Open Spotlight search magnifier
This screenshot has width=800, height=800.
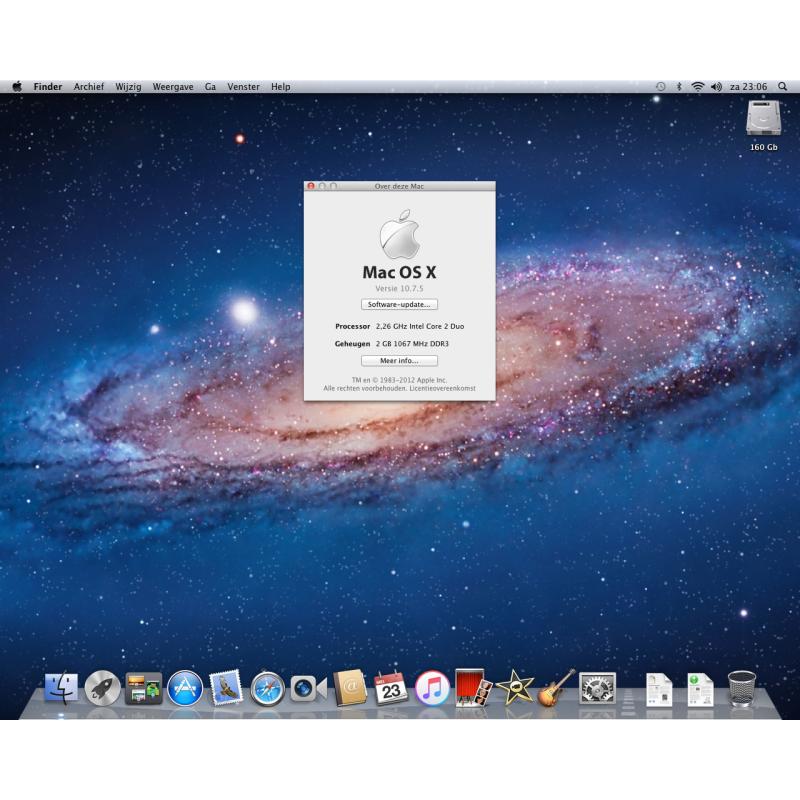coord(782,87)
